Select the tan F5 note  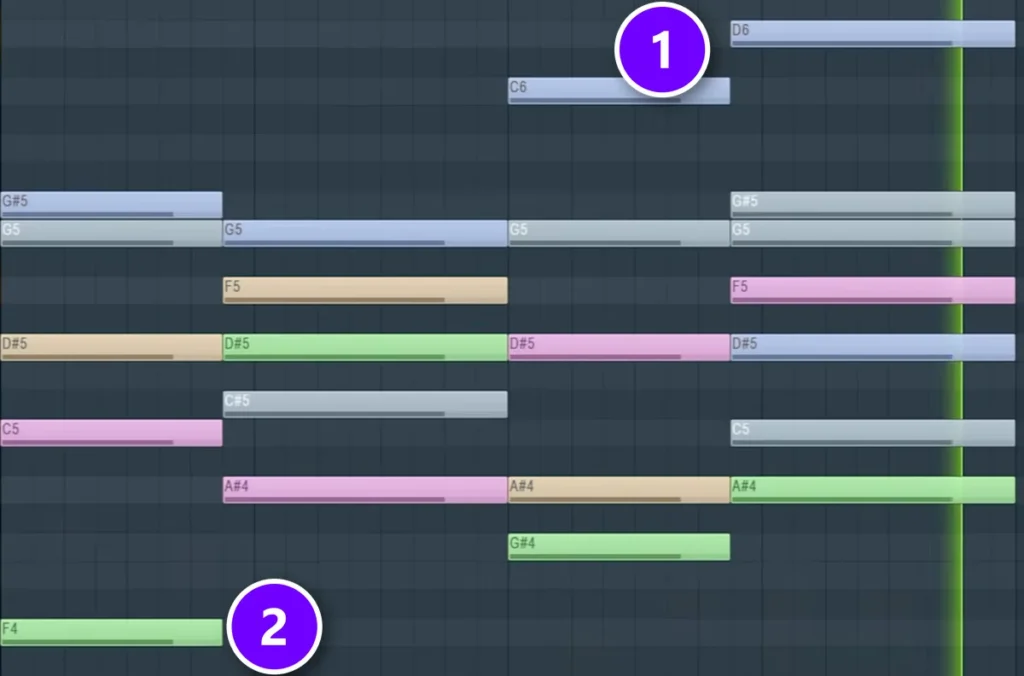pos(365,290)
